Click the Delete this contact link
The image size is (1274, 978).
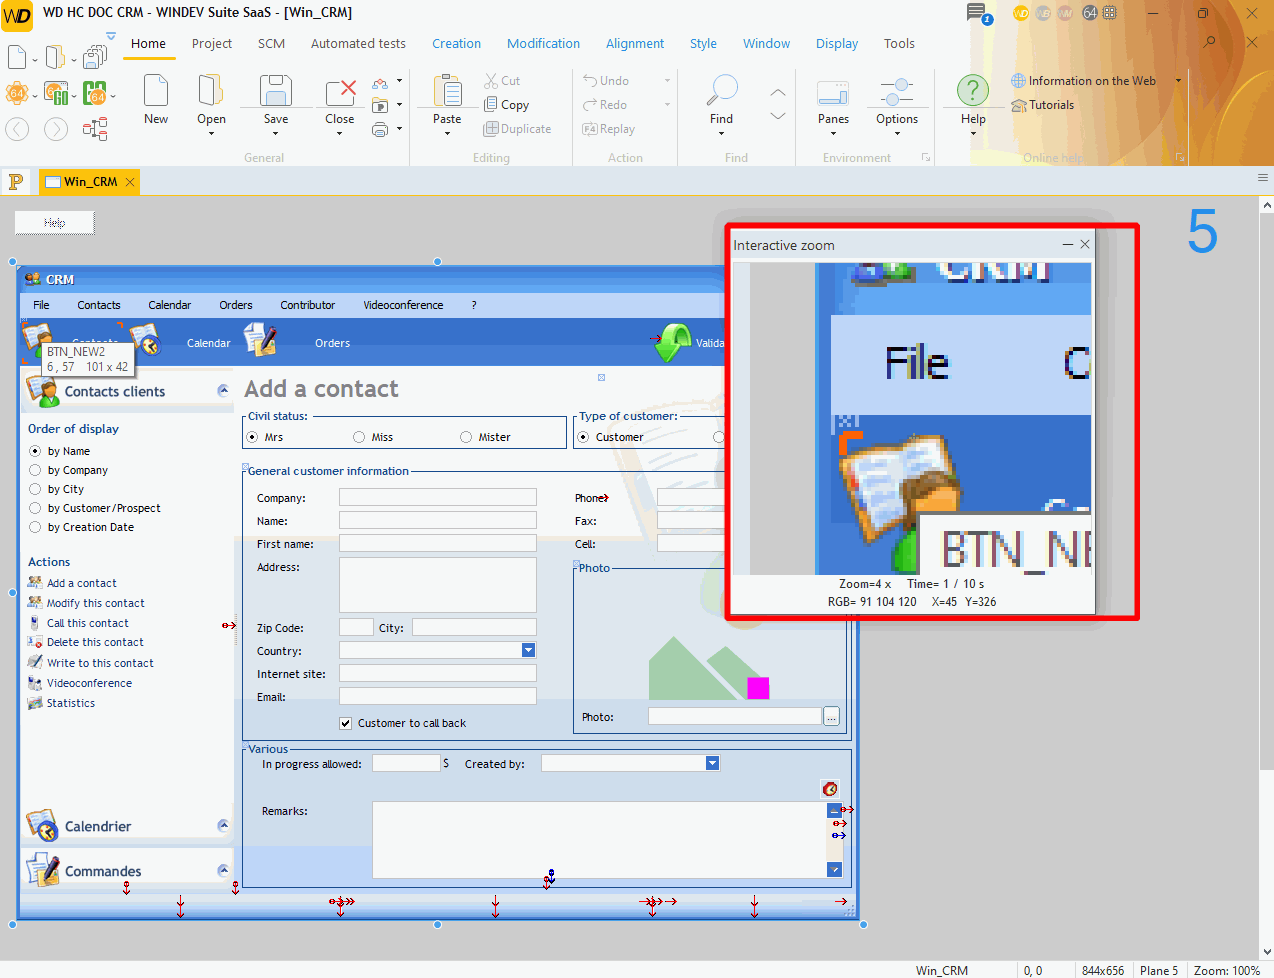(x=95, y=642)
